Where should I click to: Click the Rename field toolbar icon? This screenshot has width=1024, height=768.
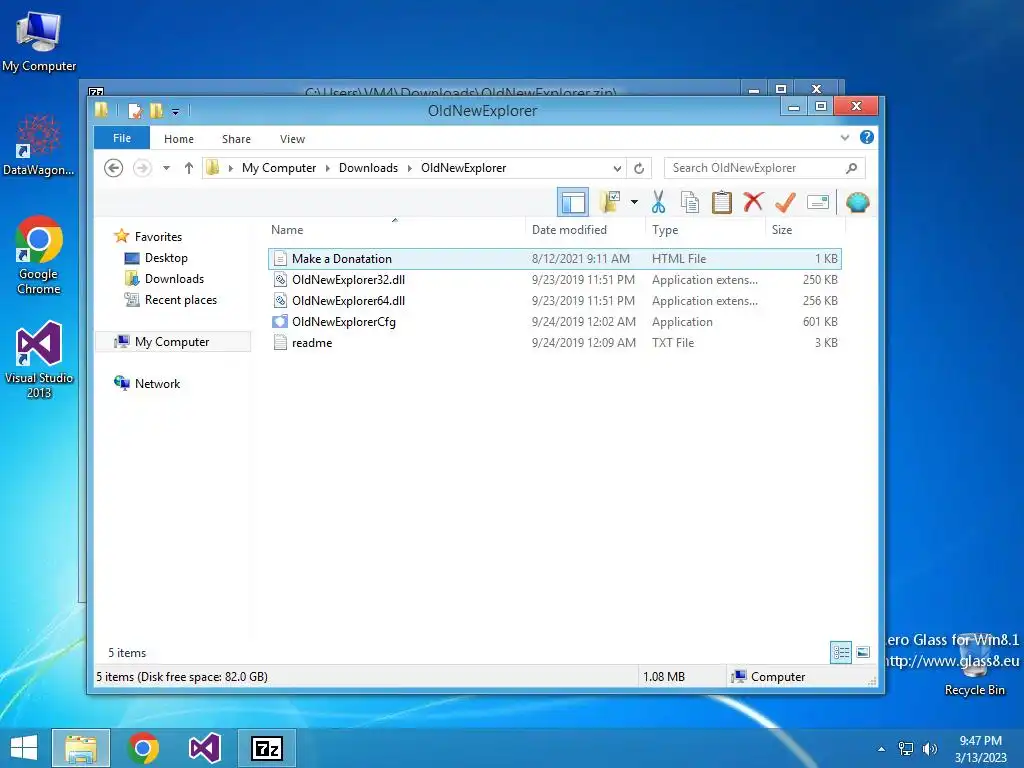pos(818,202)
